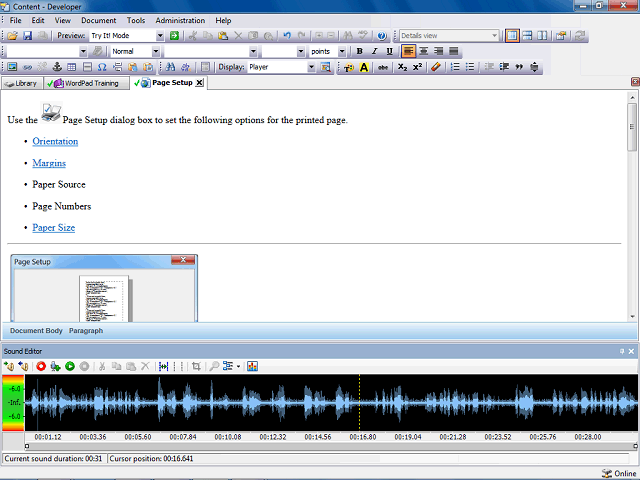Screen dimensions: 640x480
Task: Select the Paragraph breadcrumb
Action: click(x=86, y=331)
